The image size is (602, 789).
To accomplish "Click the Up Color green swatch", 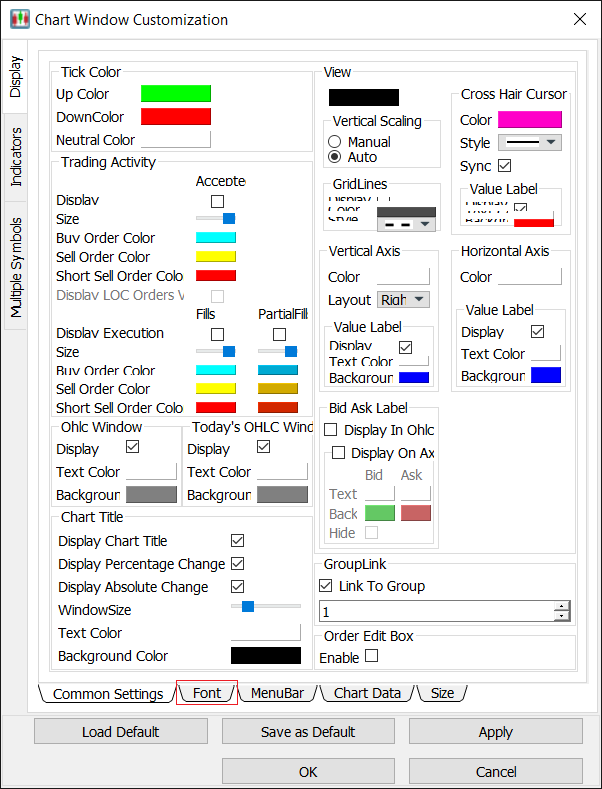I will pos(176,94).
